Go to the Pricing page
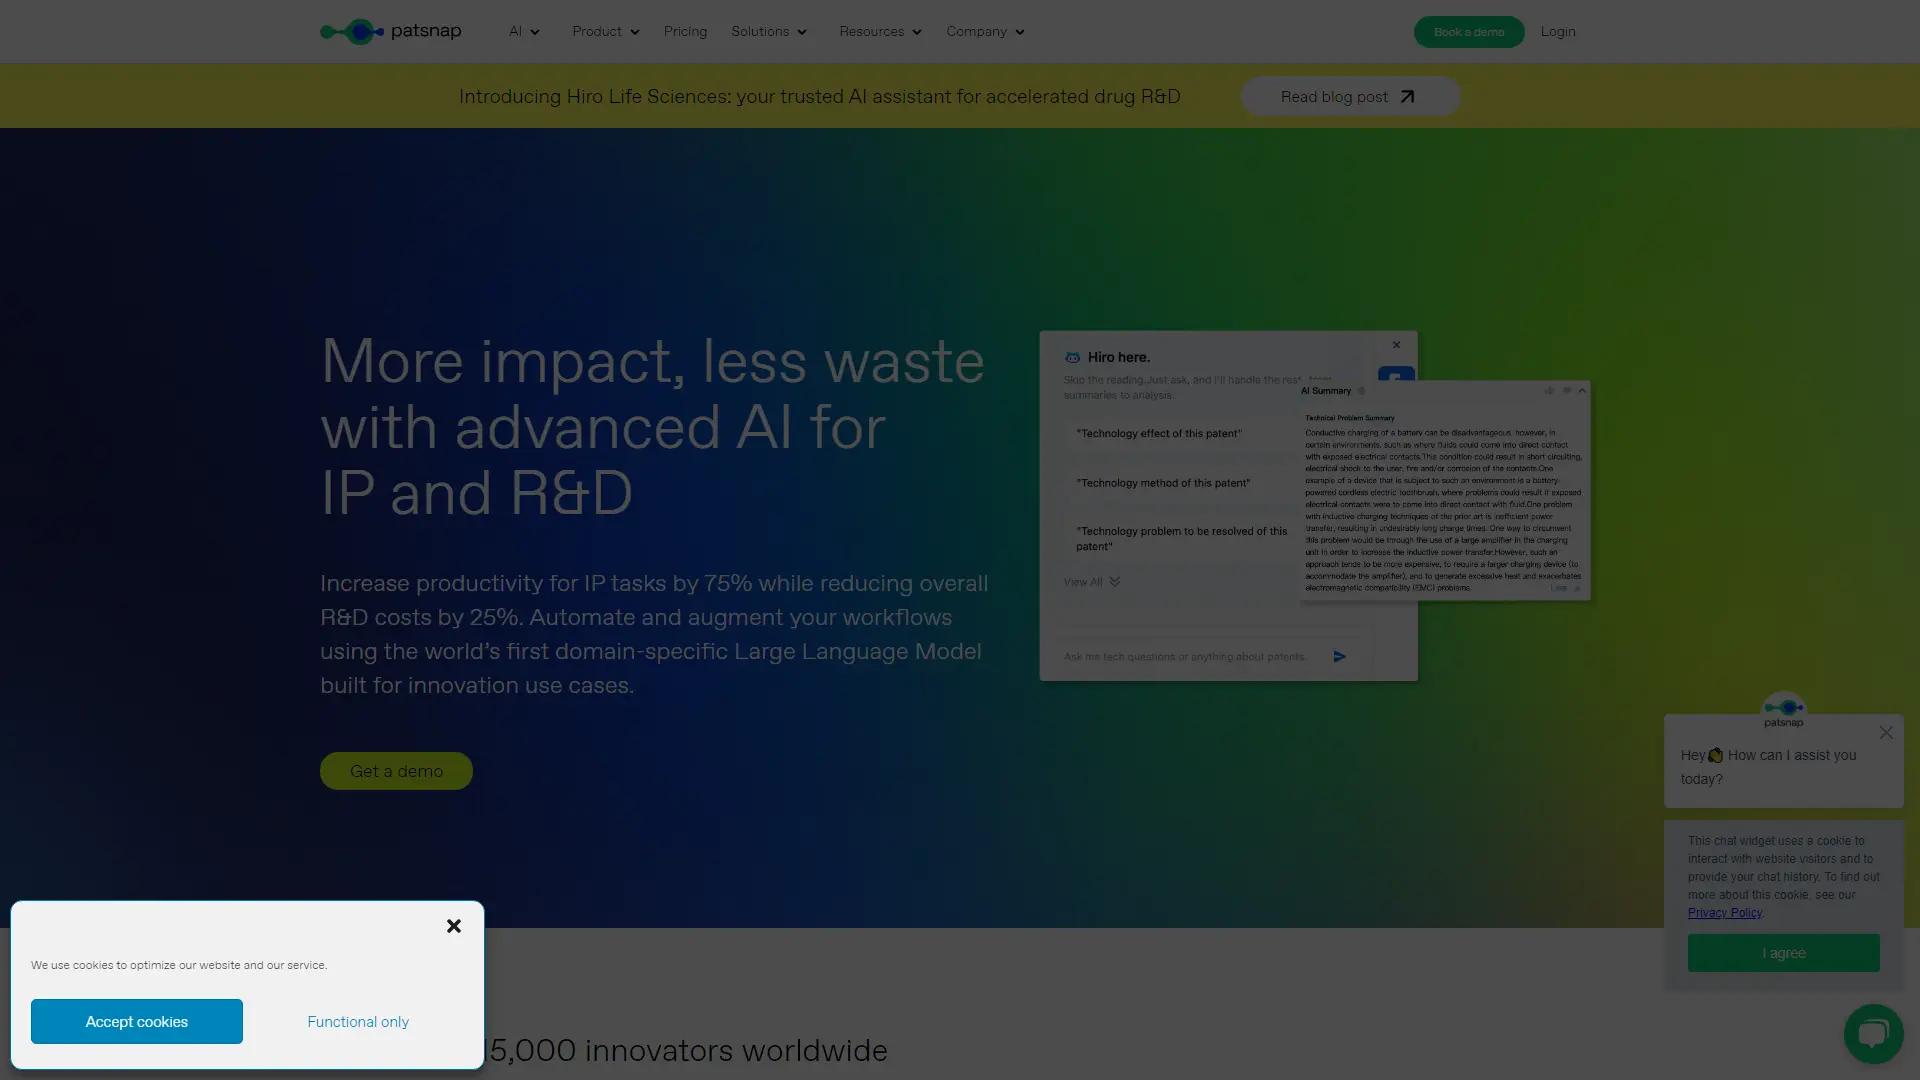The image size is (1920, 1080). click(685, 32)
